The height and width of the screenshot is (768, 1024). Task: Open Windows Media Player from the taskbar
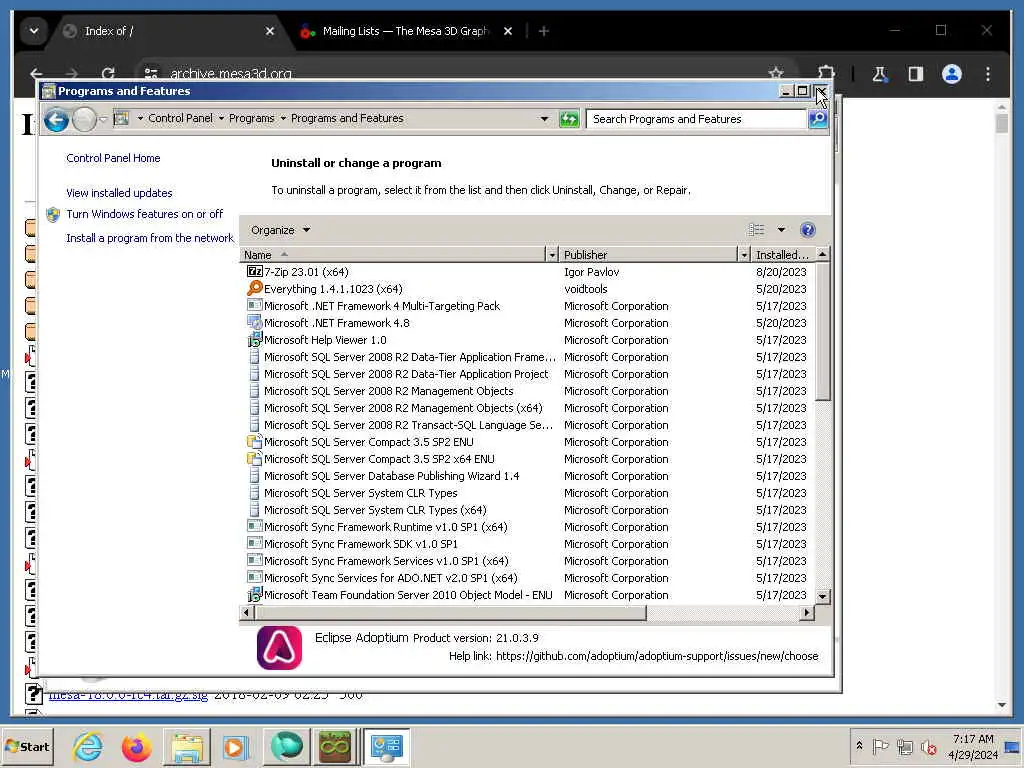coord(235,747)
